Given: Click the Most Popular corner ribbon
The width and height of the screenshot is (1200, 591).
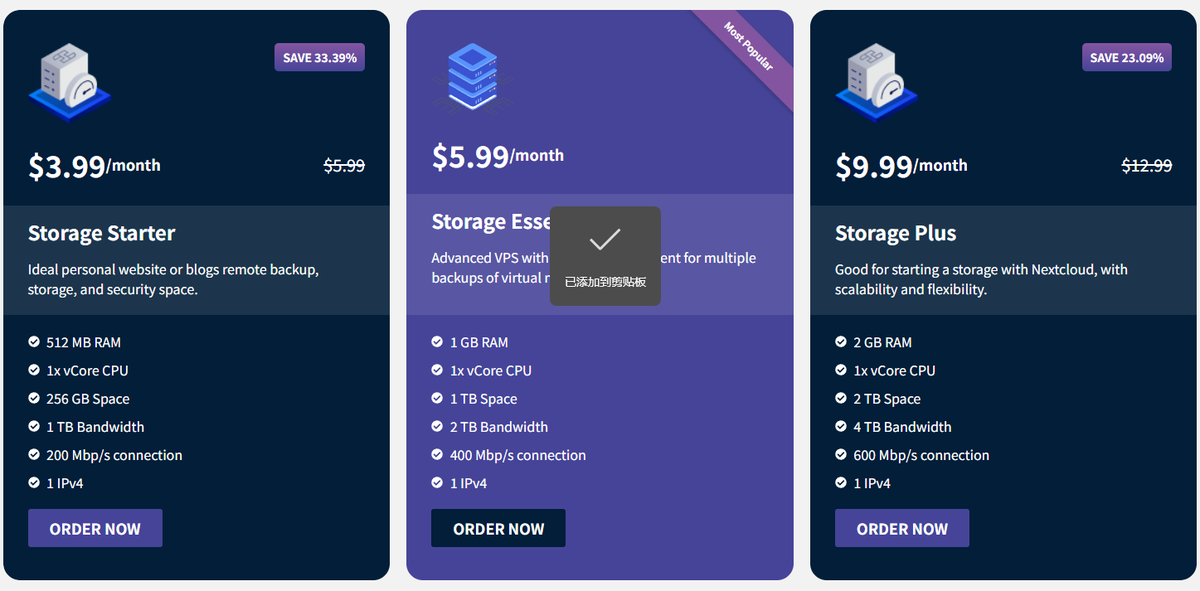Looking at the screenshot, I should (x=748, y=46).
